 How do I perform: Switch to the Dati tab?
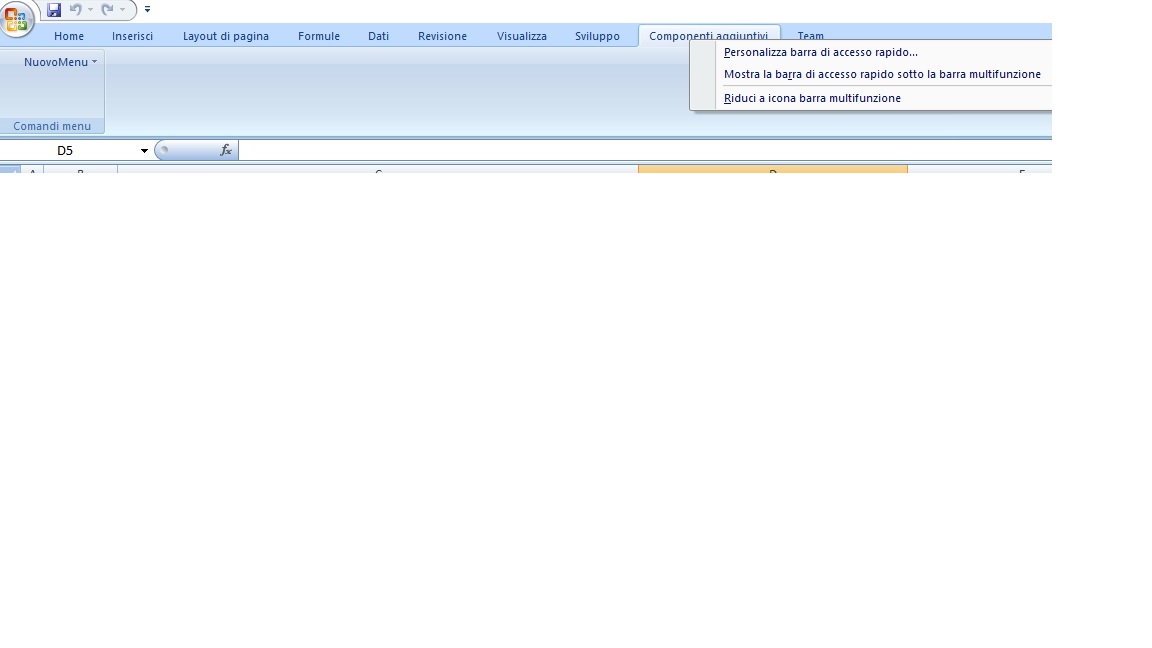point(378,36)
